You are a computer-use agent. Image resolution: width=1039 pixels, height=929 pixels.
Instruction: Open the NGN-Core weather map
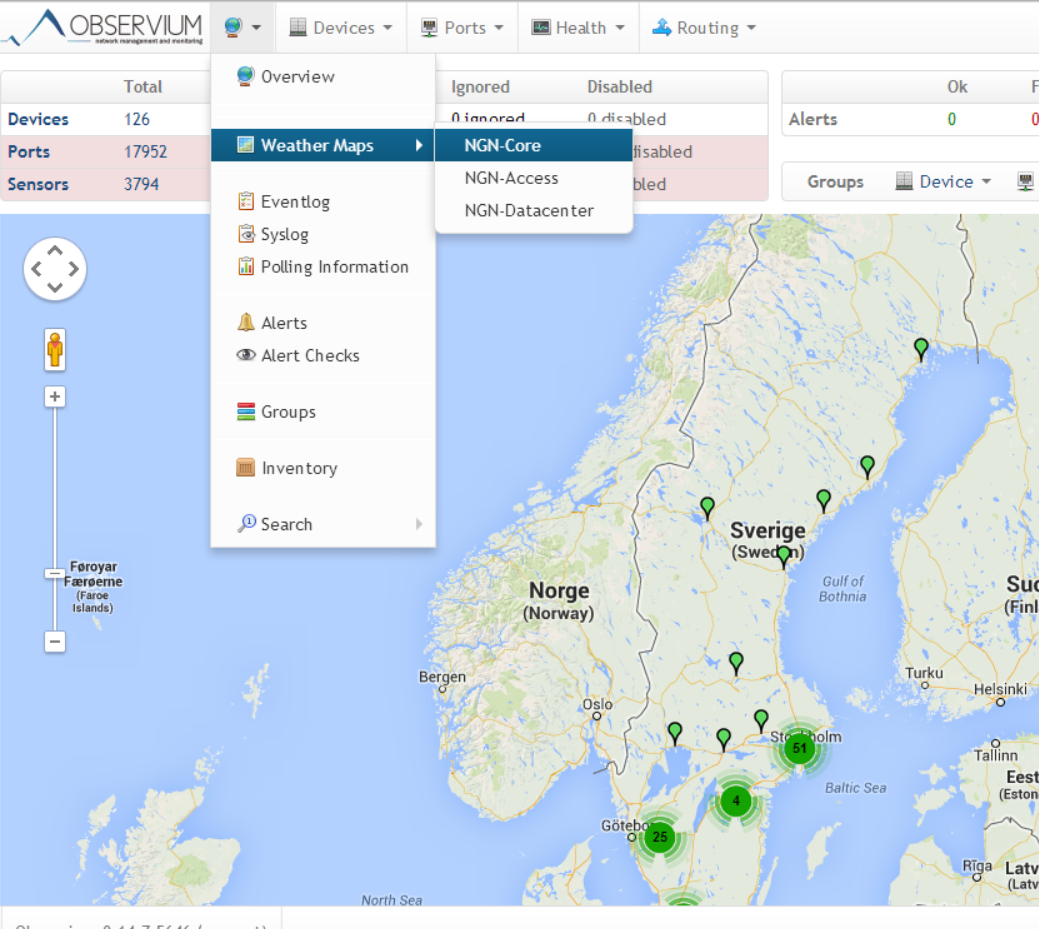click(x=534, y=145)
